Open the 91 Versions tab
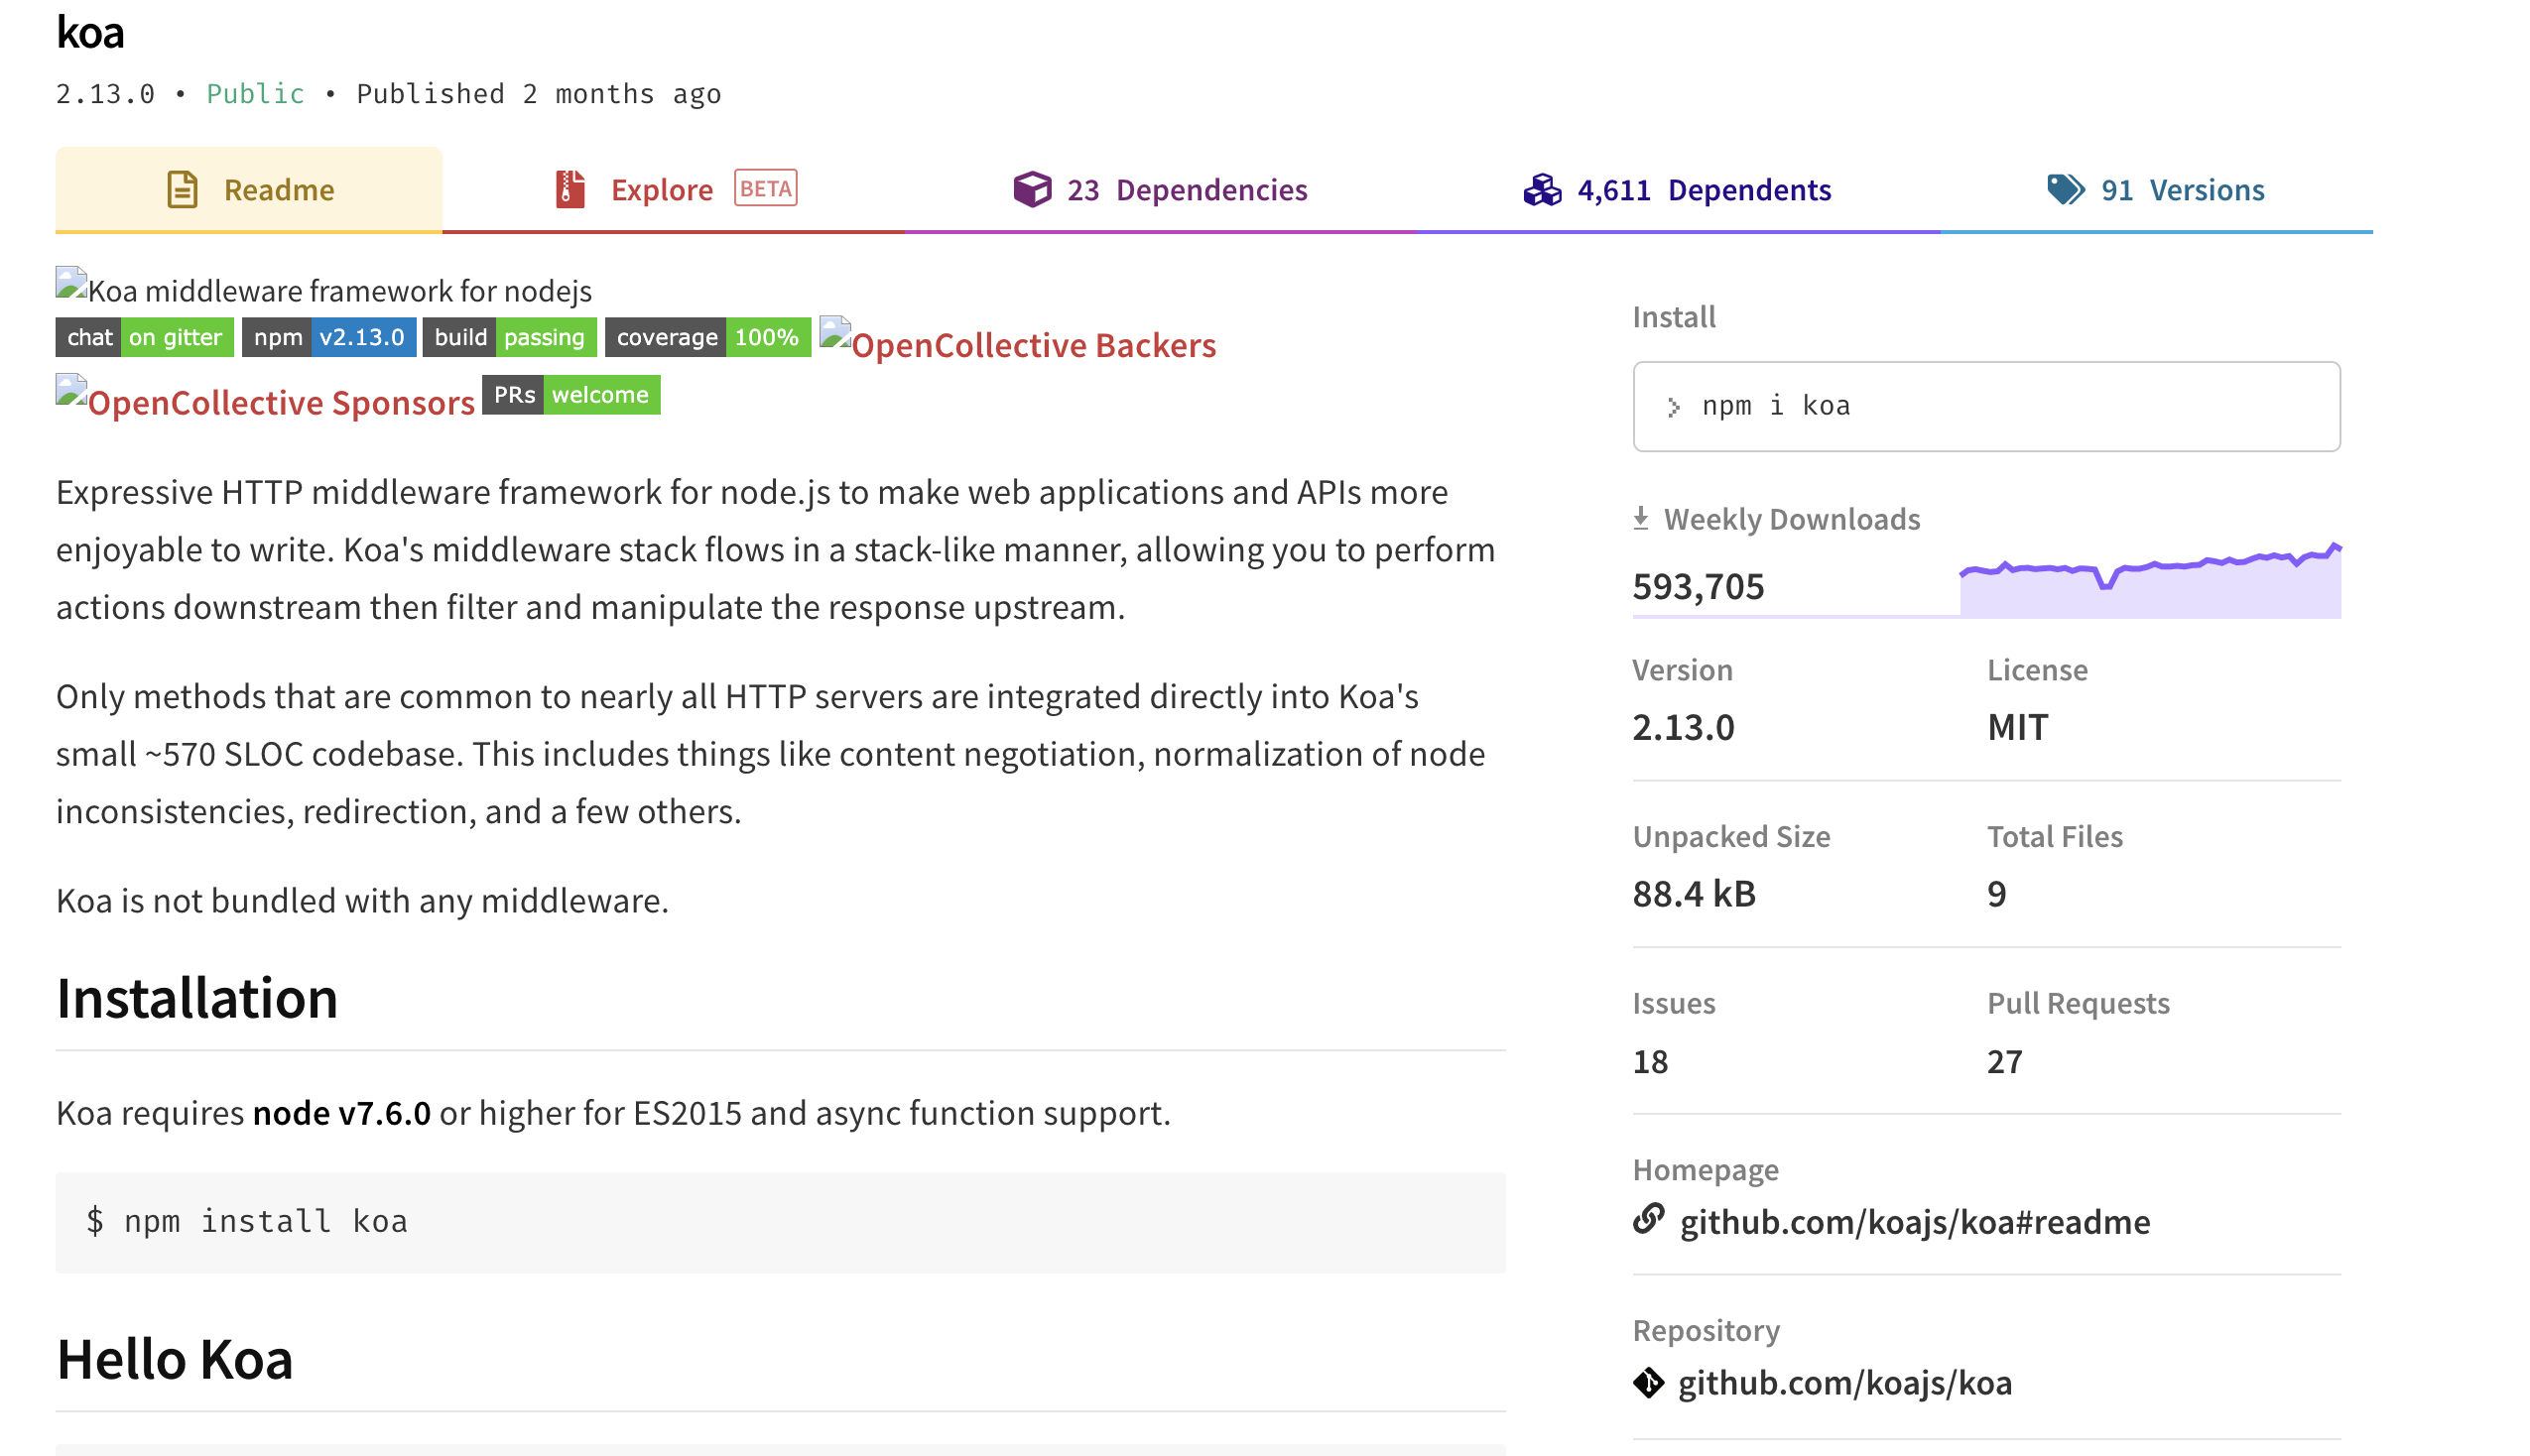The width and height of the screenshot is (2530, 1456). coord(2180,190)
